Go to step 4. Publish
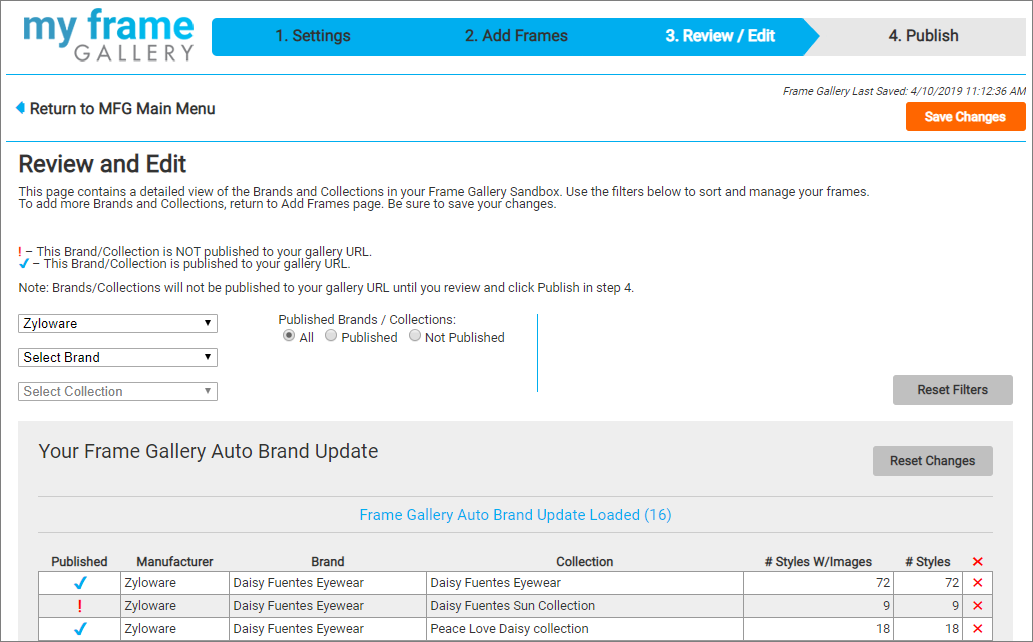The width and height of the screenshot is (1033, 642). tap(924, 36)
